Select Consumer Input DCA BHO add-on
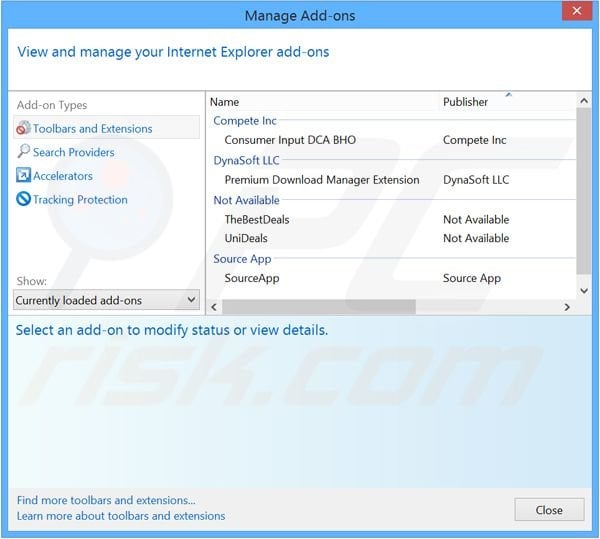Image resolution: width=600 pixels, height=539 pixels. [x=290, y=140]
